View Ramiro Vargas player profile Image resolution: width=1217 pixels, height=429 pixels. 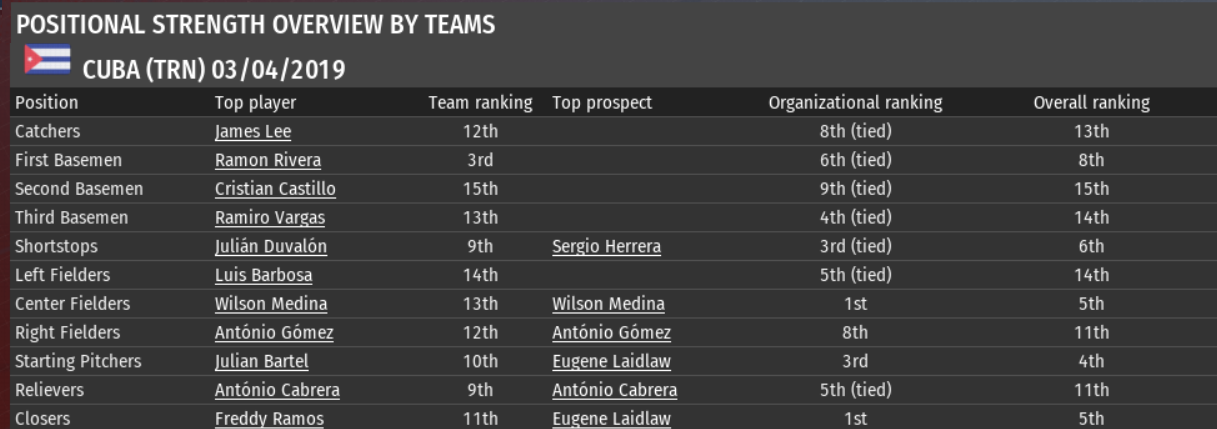pos(269,218)
